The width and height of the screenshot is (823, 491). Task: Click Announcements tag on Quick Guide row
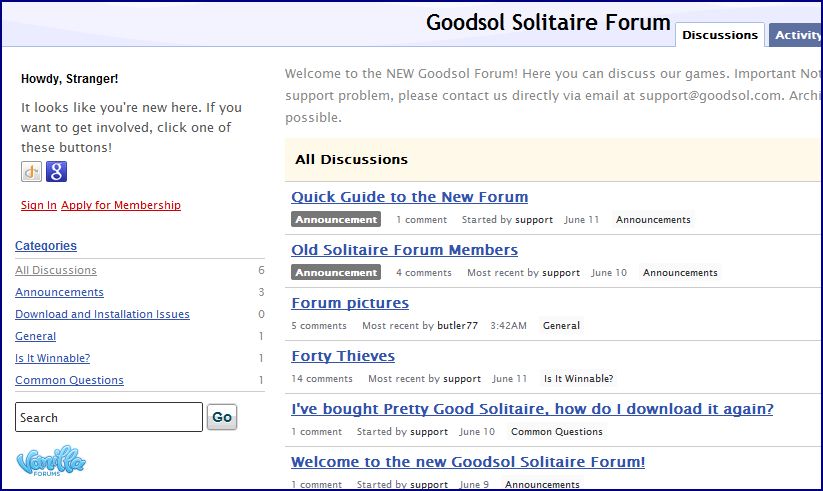[653, 220]
